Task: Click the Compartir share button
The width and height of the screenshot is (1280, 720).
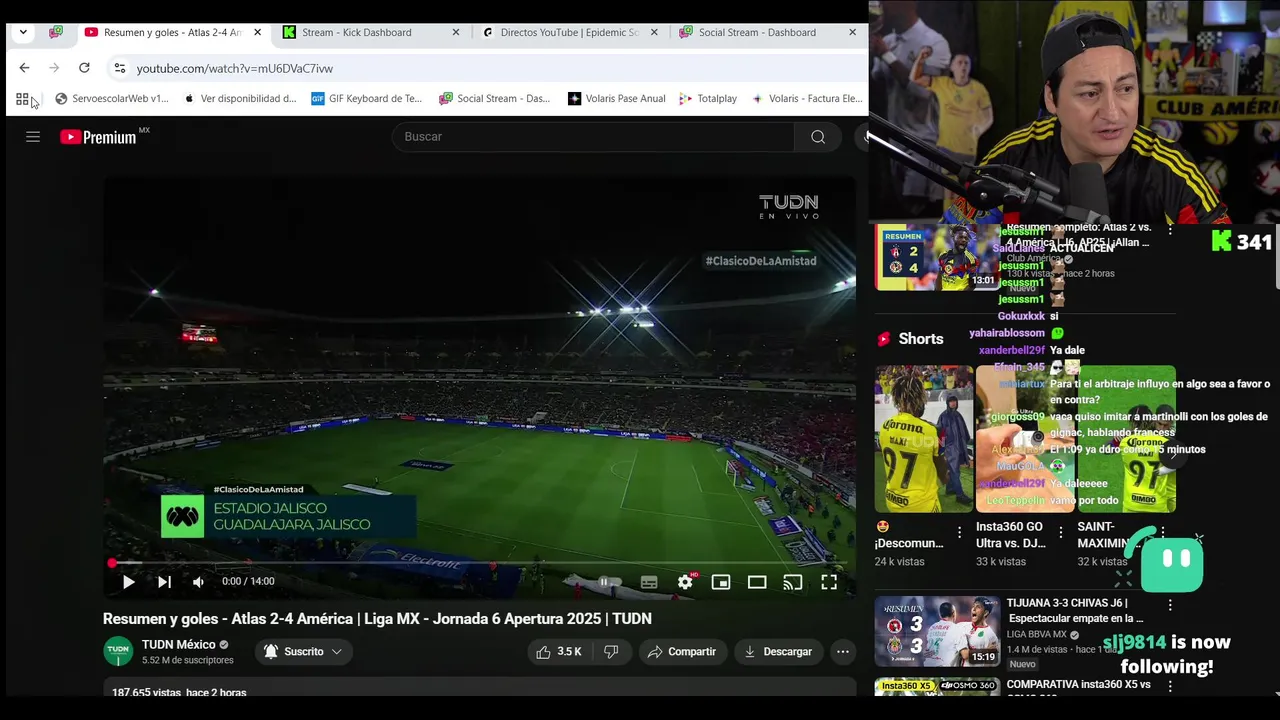Action: pyautogui.click(x=682, y=652)
